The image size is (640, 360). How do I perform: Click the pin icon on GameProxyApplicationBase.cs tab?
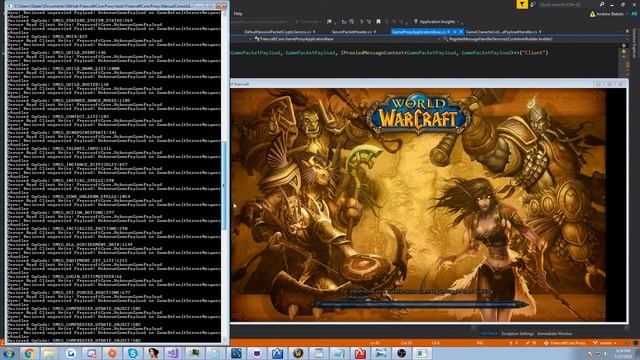coord(455,31)
